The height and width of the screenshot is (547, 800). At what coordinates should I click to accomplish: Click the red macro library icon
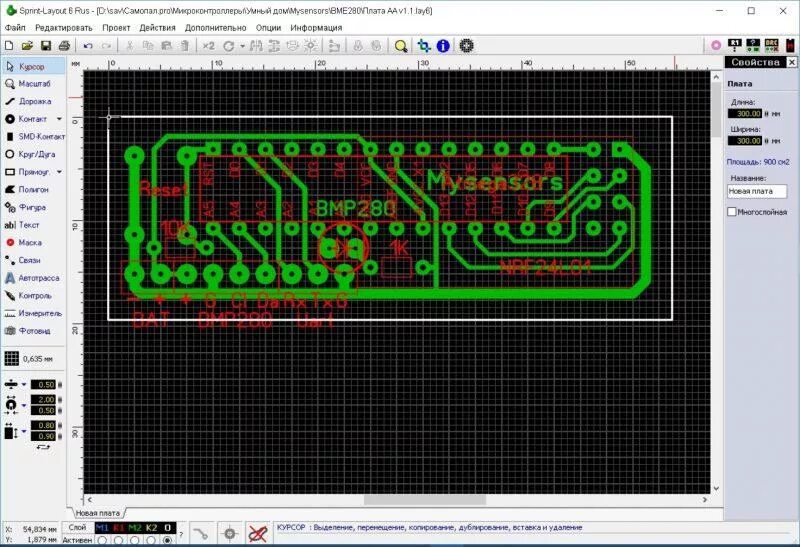click(x=790, y=45)
